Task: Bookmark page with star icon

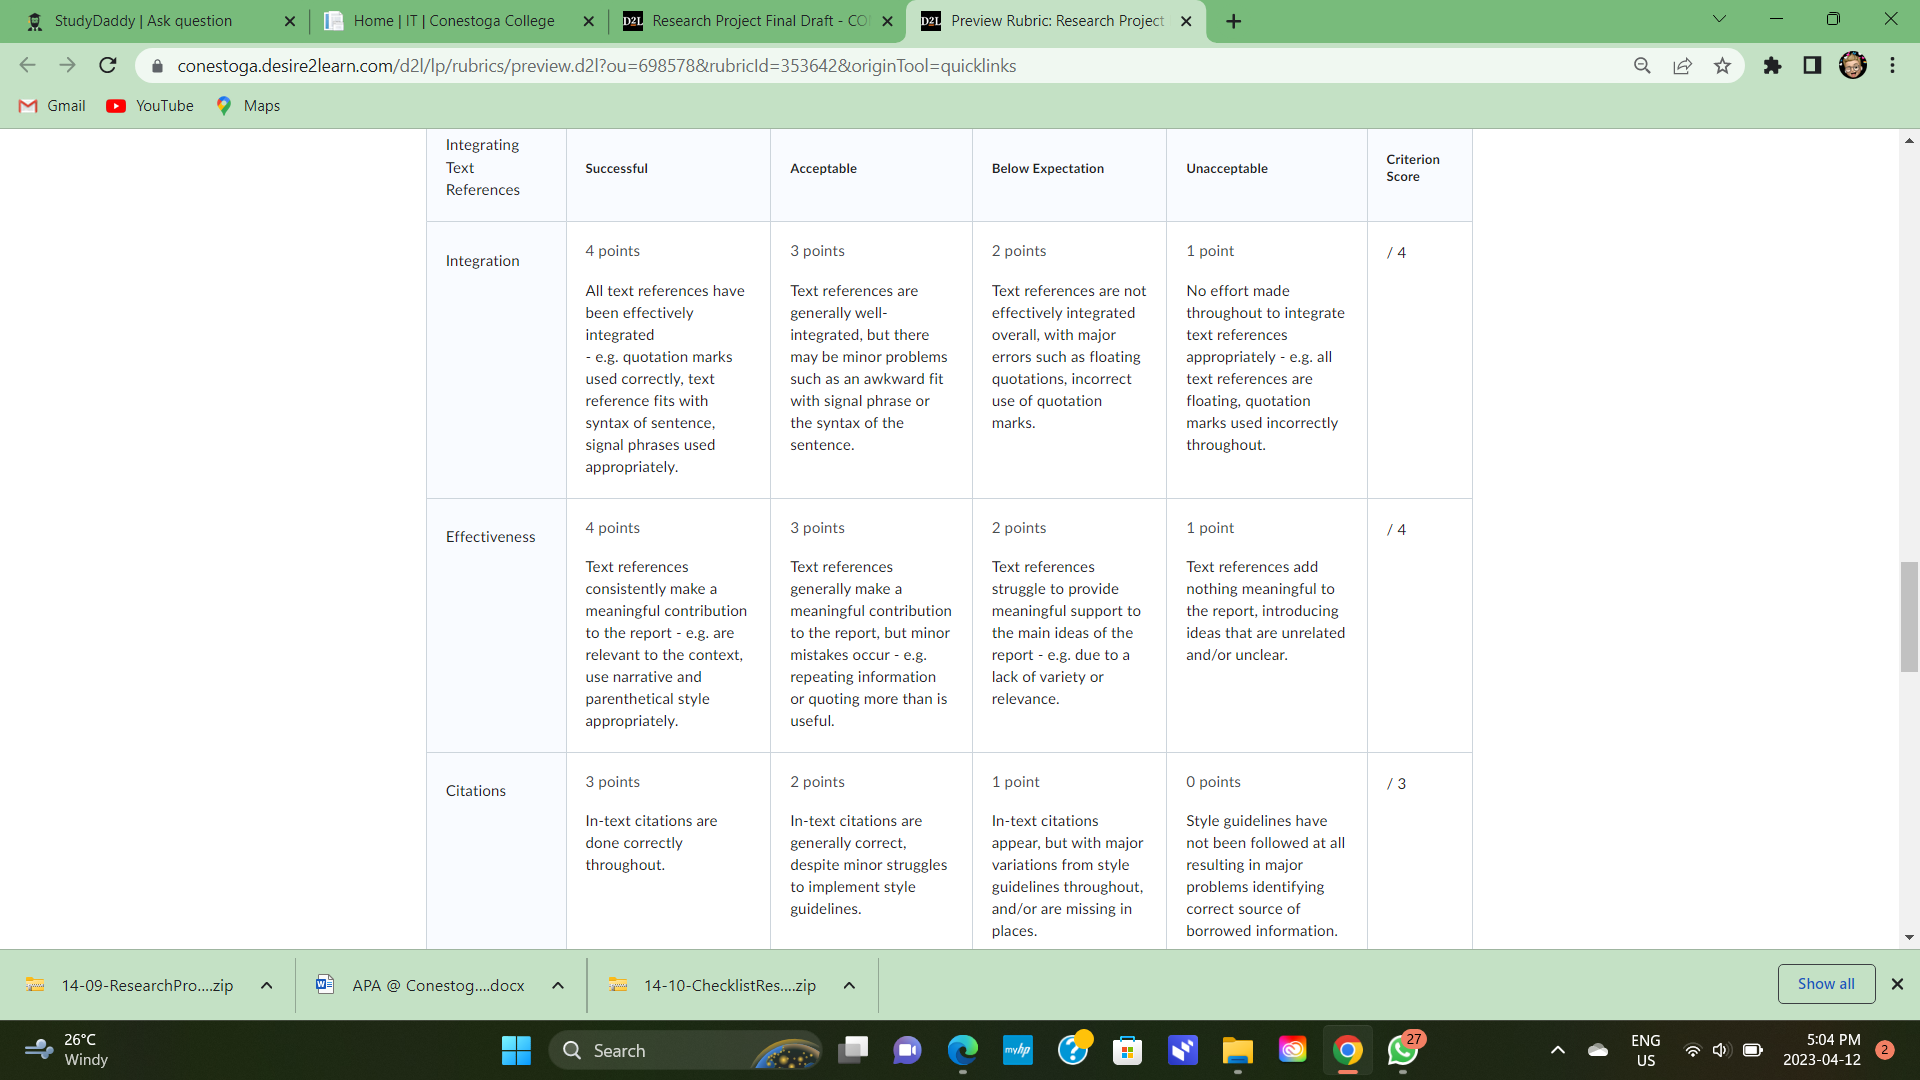Action: pyautogui.click(x=1722, y=66)
